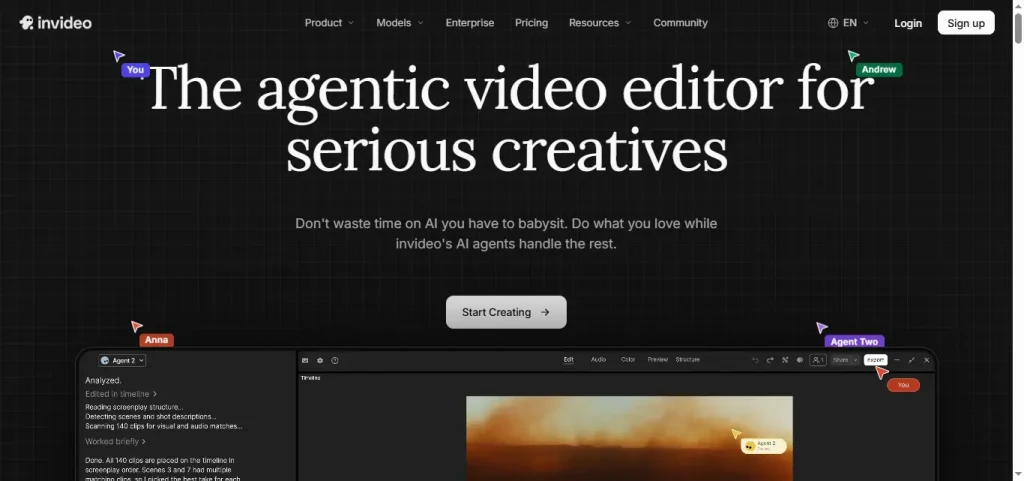Switch to the Audio tab in editor
The width and height of the screenshot is (1024, 481).
point(598,360)
